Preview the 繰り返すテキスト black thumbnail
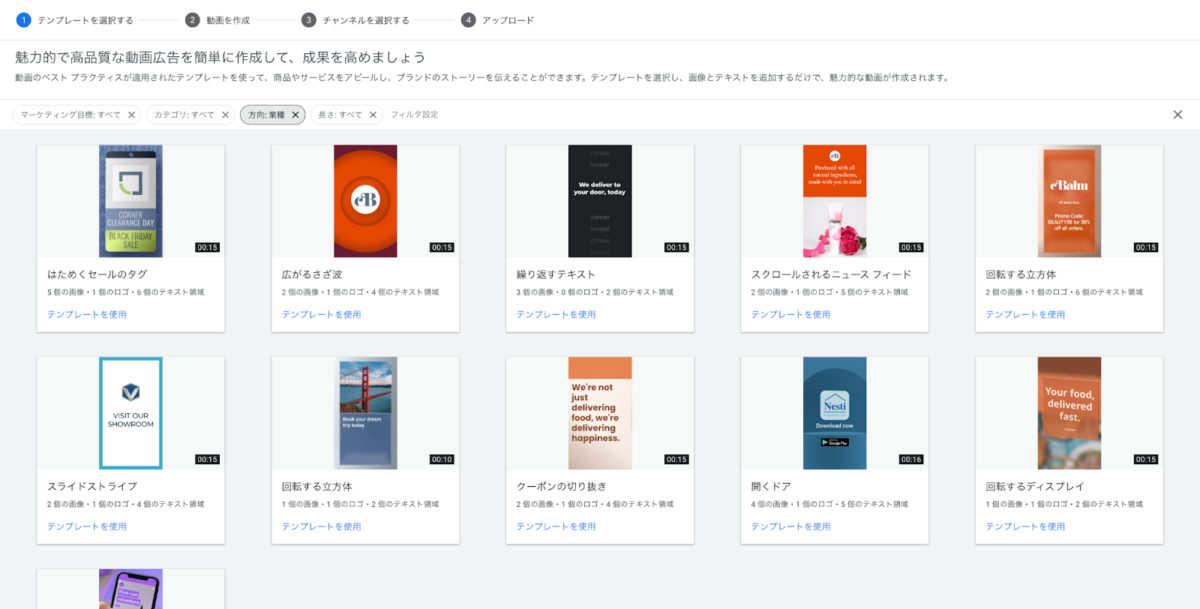This screenshot has height=609, width=1200. (600, 201)
